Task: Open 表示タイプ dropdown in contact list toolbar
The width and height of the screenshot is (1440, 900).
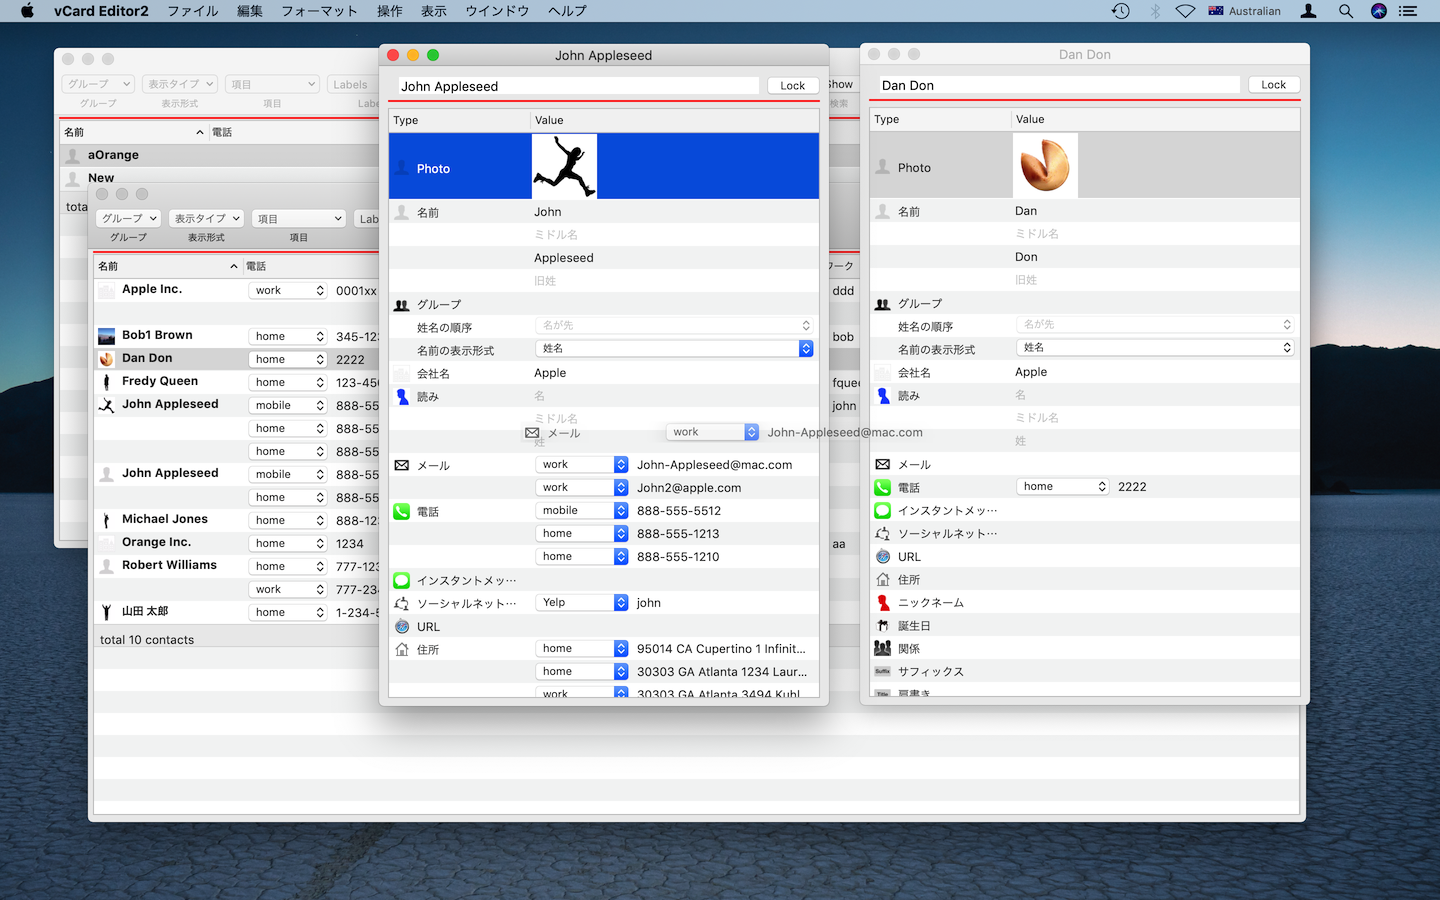Action: (x=207, y=218)
